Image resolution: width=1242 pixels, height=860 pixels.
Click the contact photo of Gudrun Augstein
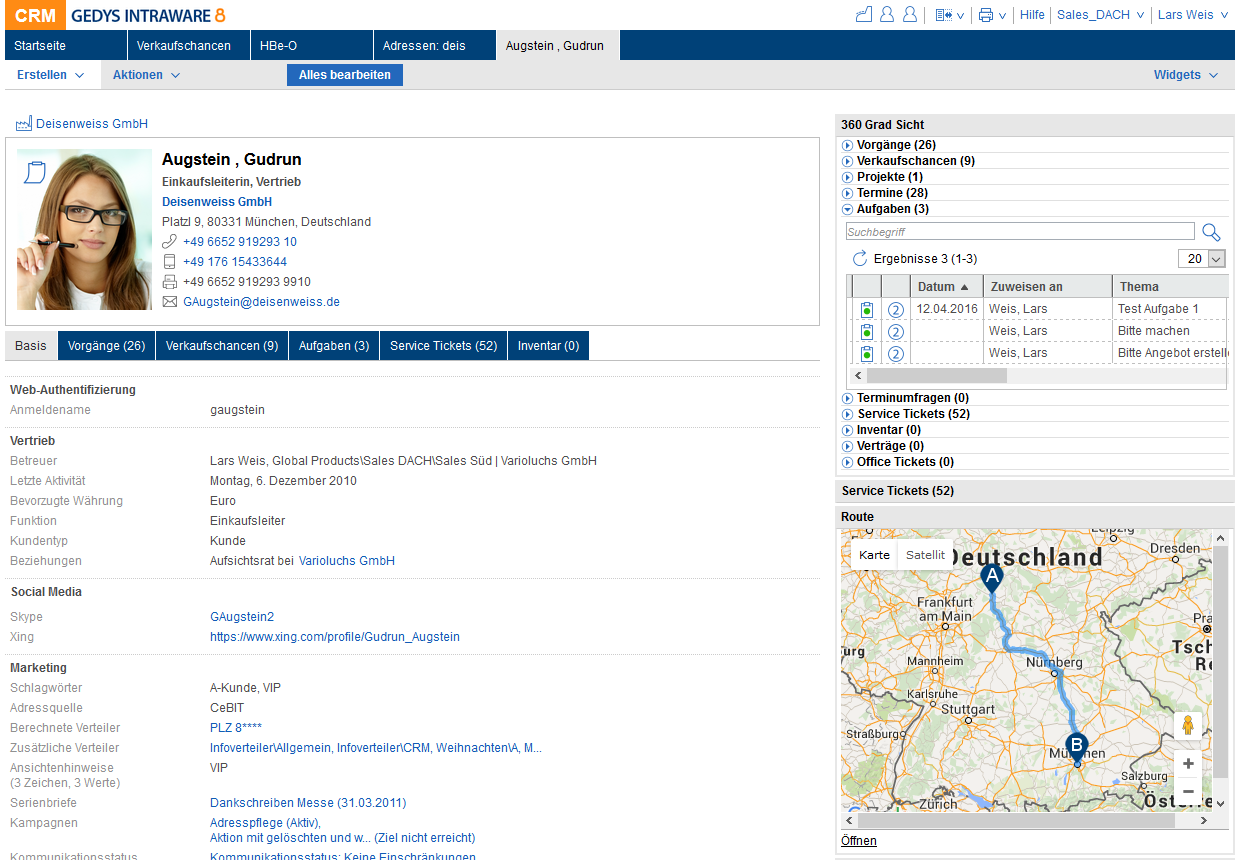coord(84,230)
